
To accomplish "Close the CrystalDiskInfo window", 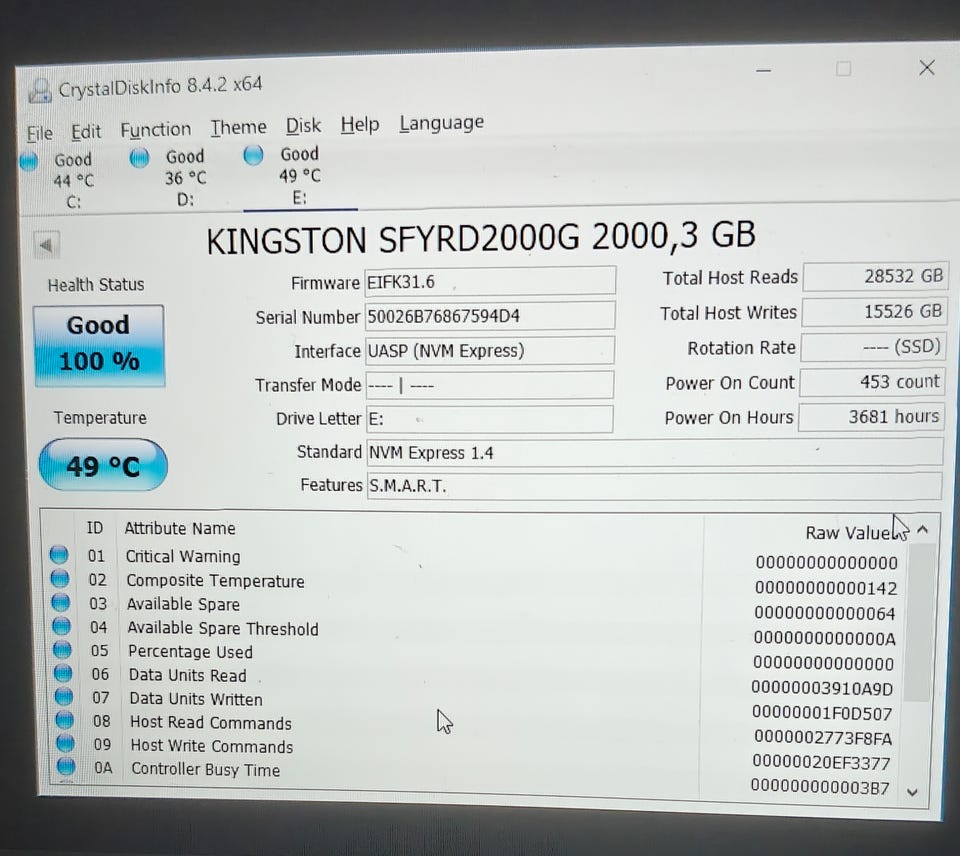I will (927, 67).
